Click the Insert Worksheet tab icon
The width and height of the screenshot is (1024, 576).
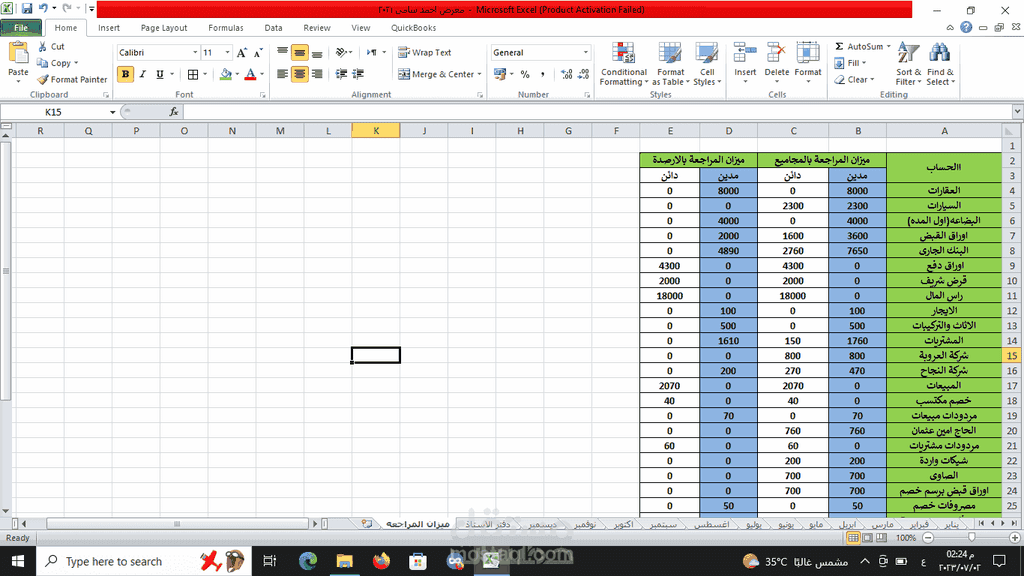(x=367, y=524)
